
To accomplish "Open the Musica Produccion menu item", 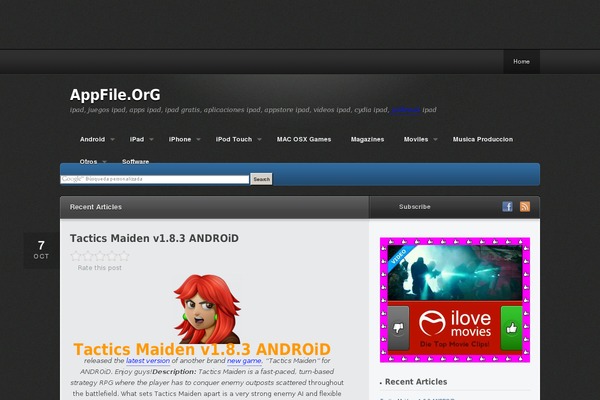I will (x=483, y=139).
